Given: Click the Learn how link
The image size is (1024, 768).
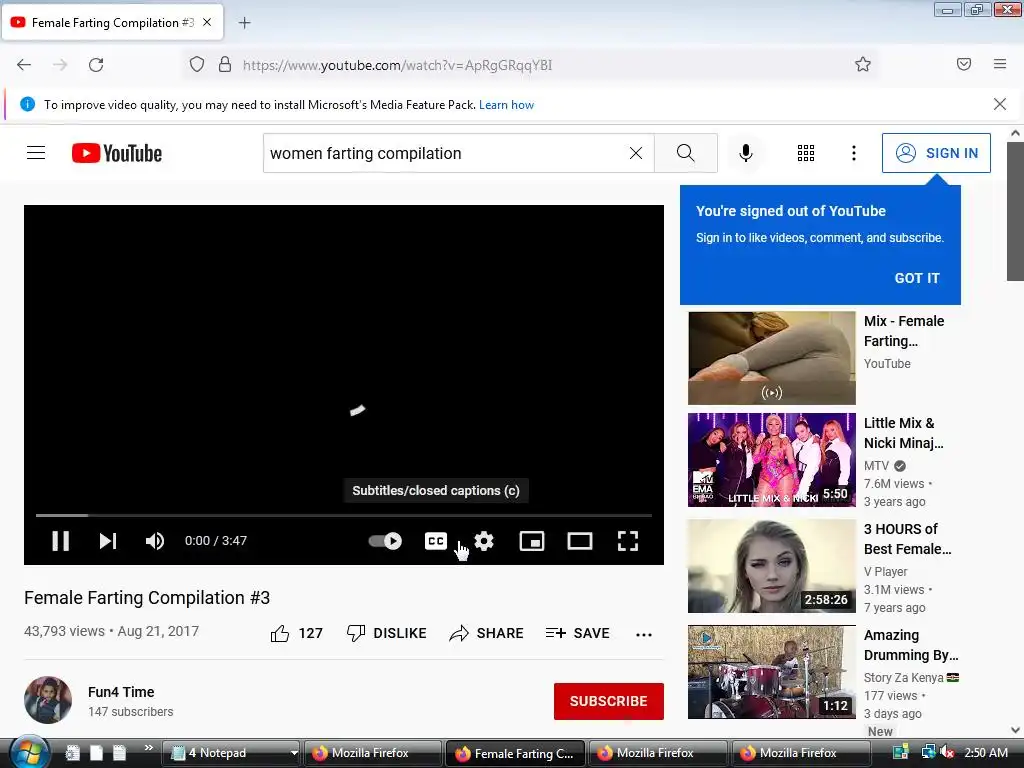Looking at the screenshot, I should [x=506, y=105].
